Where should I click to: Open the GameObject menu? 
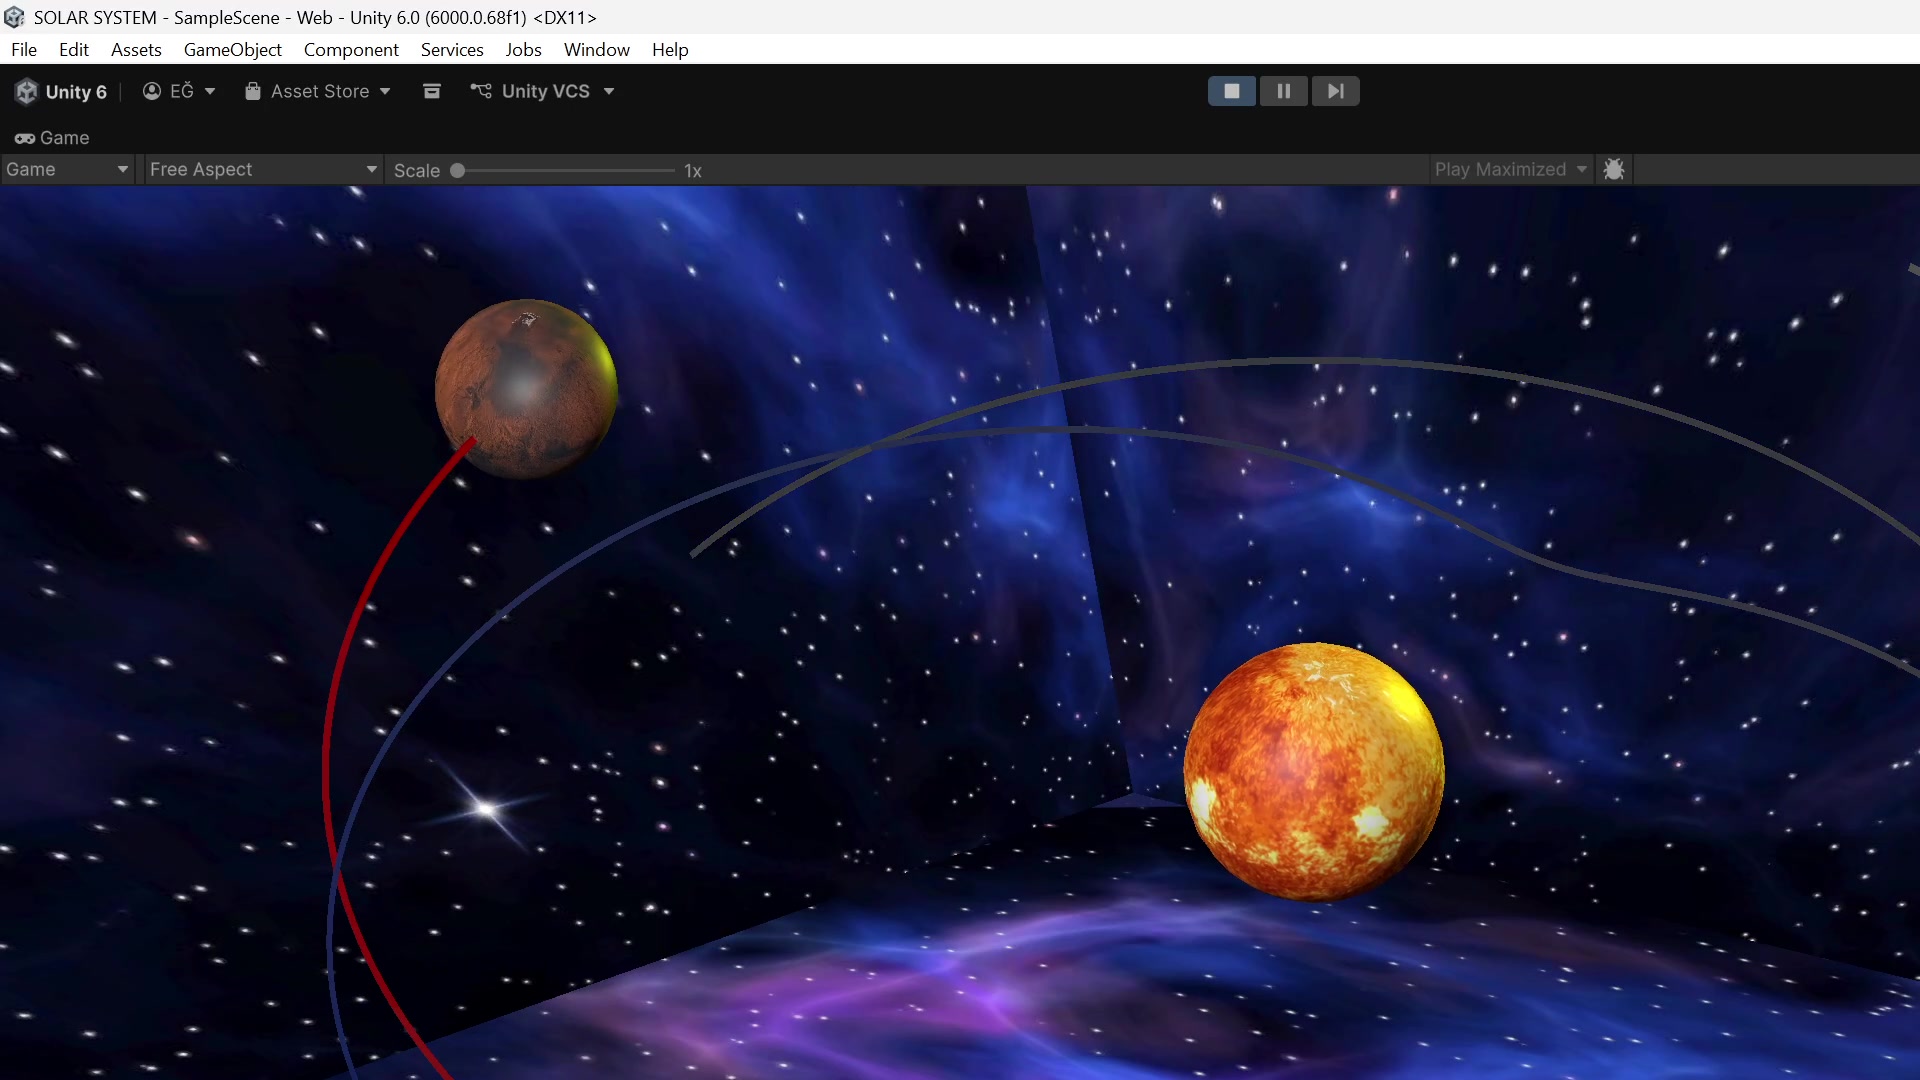[232, 49]
